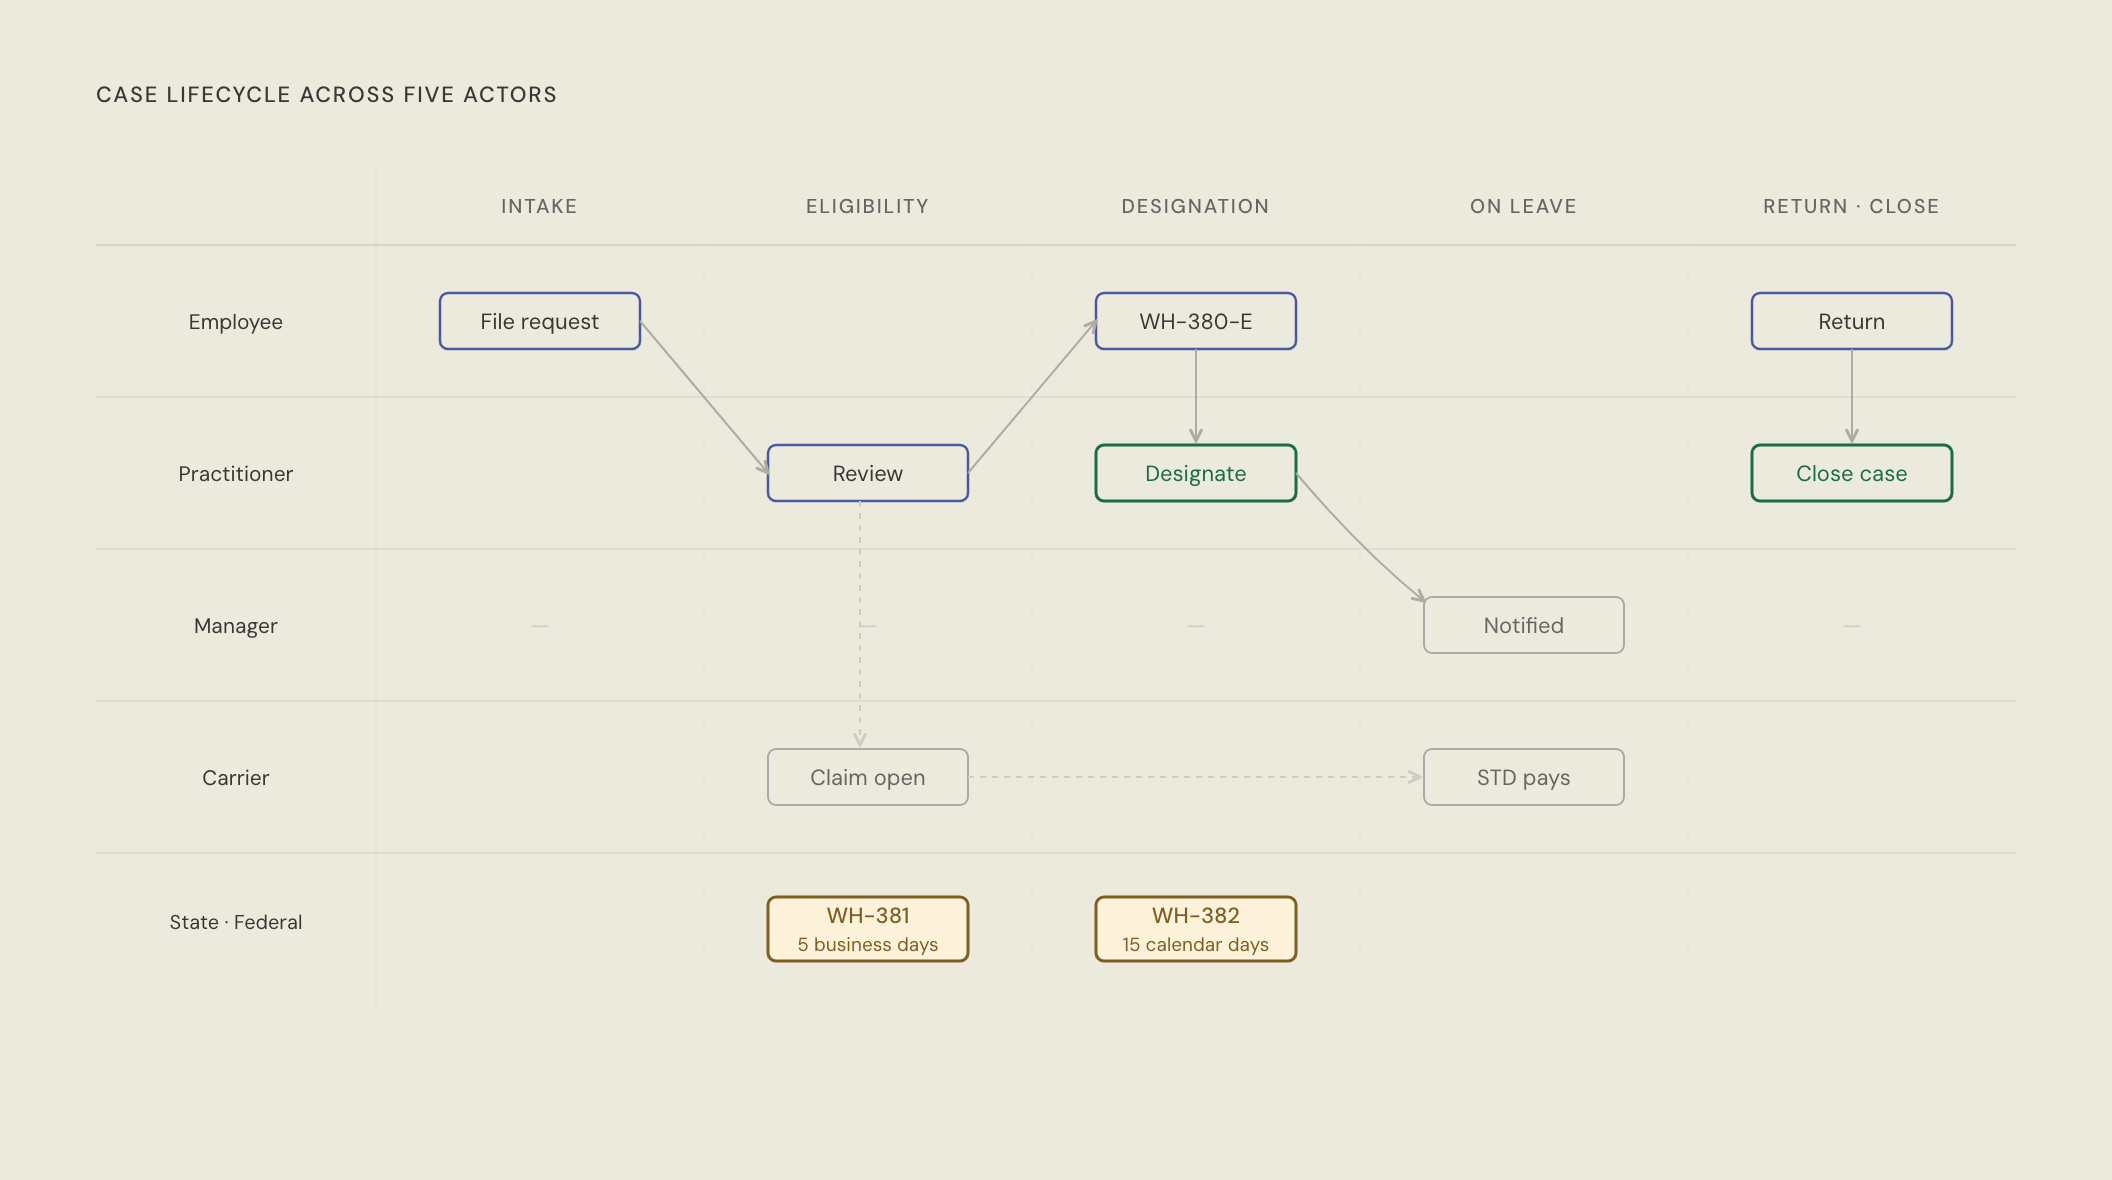This screenshot has width=2112, height=1180.
Task: Open the WH-382 15 calendar days card
Action: tap(1195, 928)
